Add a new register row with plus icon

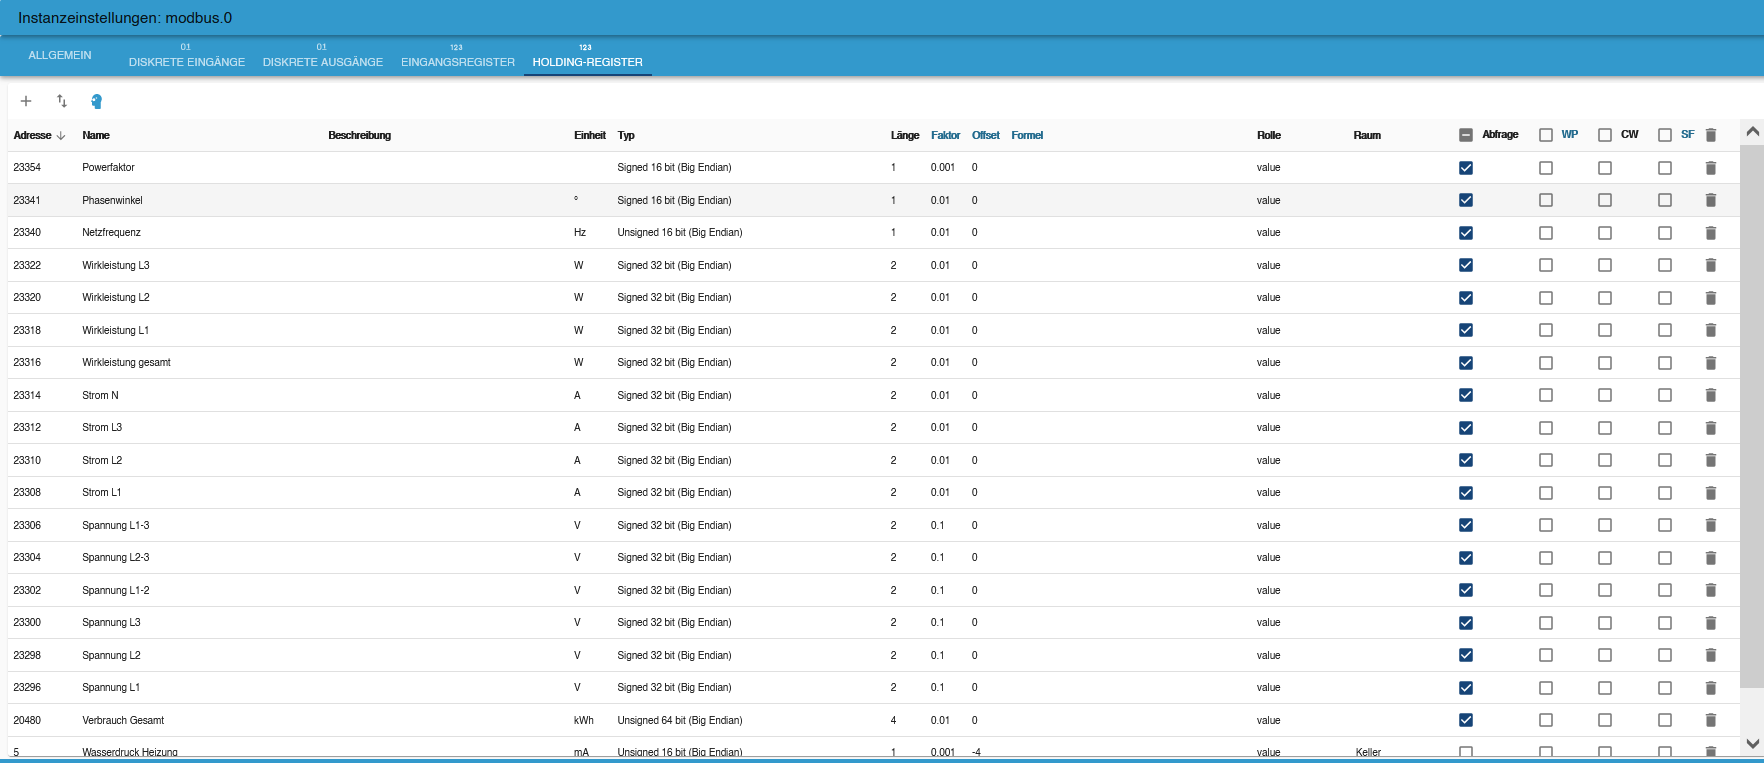(26, 101)
